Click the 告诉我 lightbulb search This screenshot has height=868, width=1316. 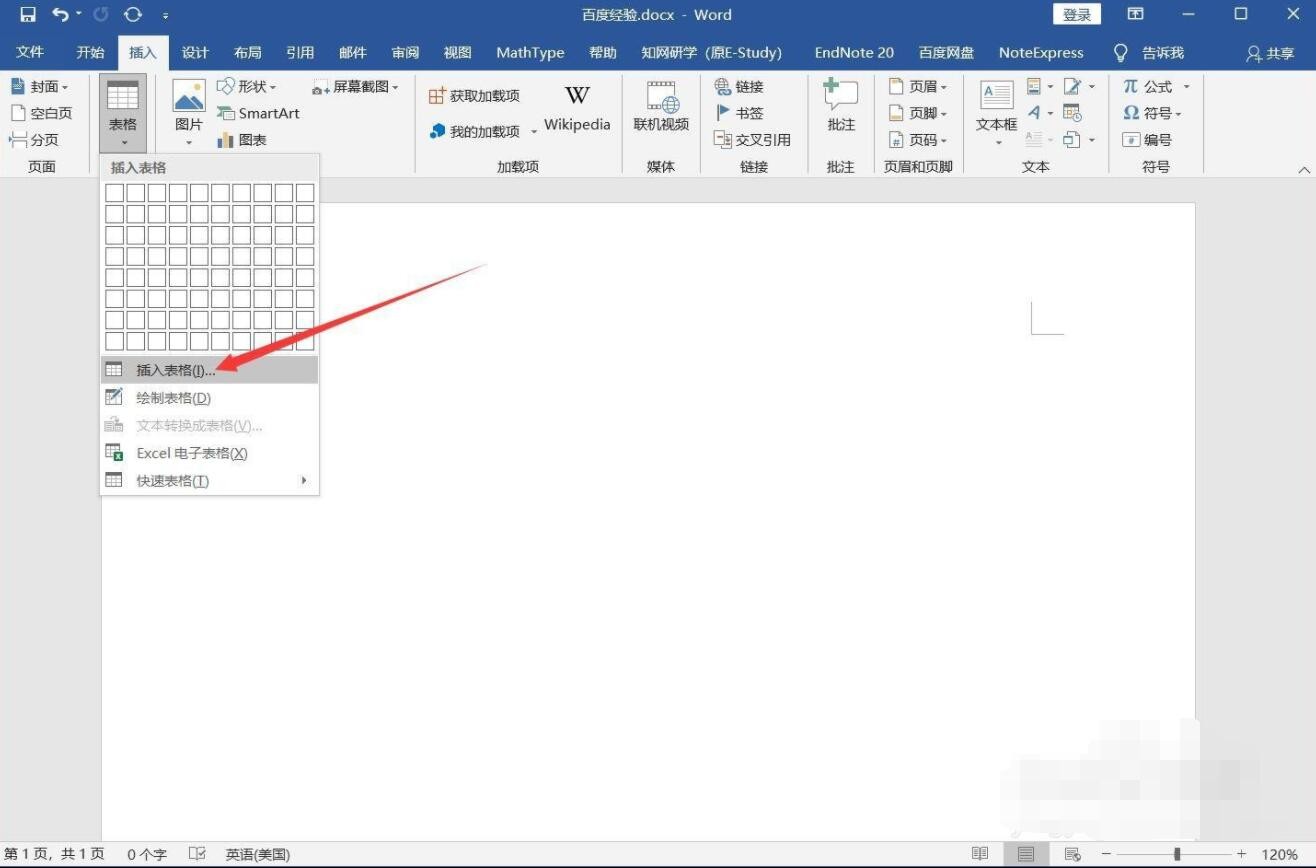coord(1148,52)
